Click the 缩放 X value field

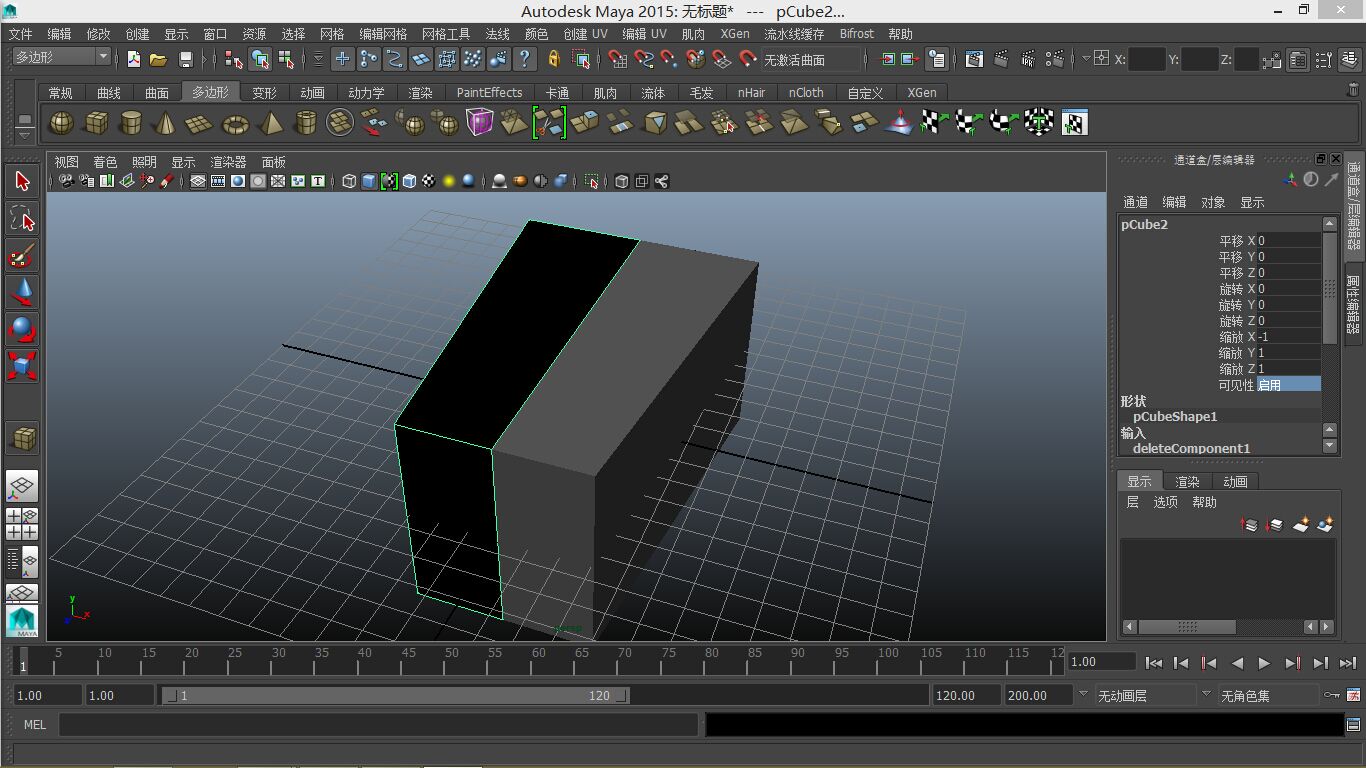click(1288, 337)
